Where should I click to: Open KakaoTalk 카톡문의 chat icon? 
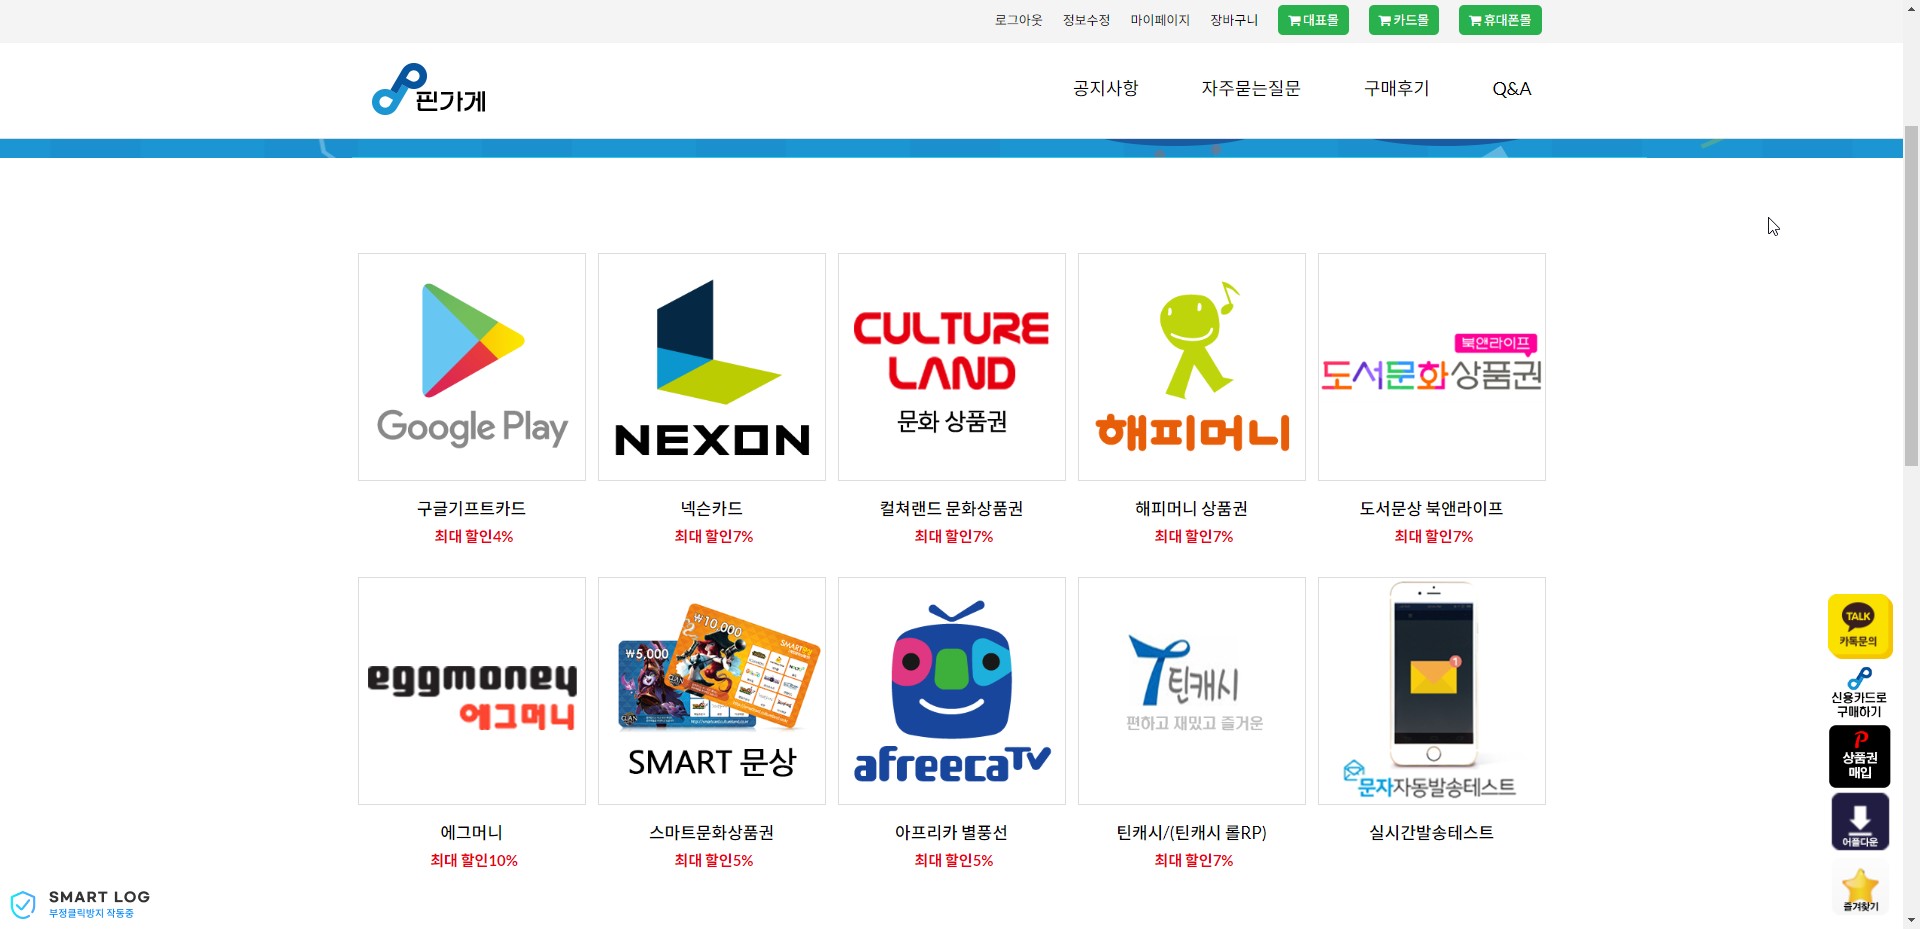[1860, 626]
